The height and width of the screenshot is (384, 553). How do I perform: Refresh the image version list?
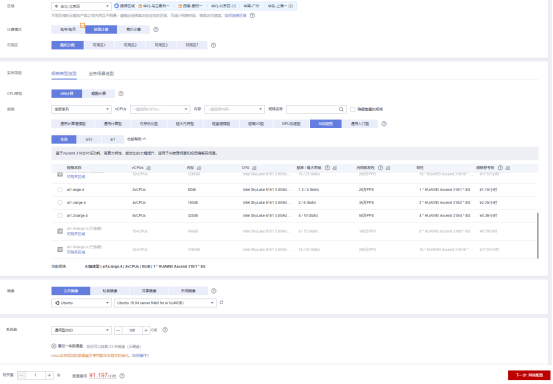221,303
